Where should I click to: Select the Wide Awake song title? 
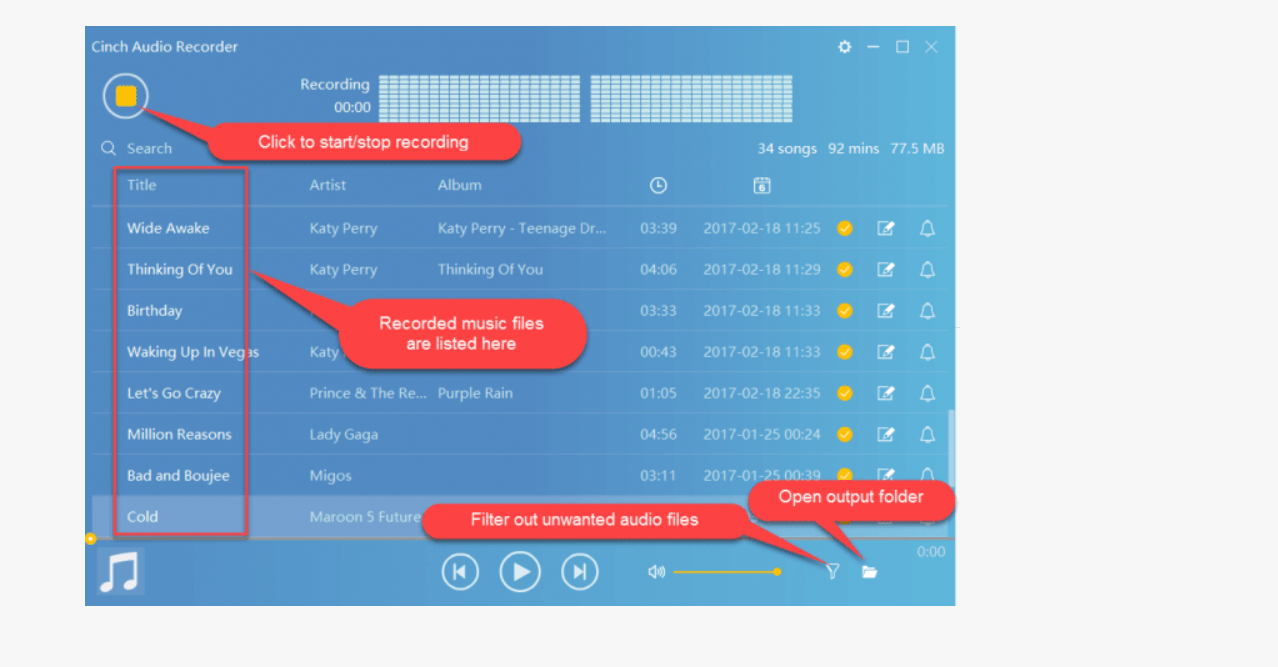168,228
